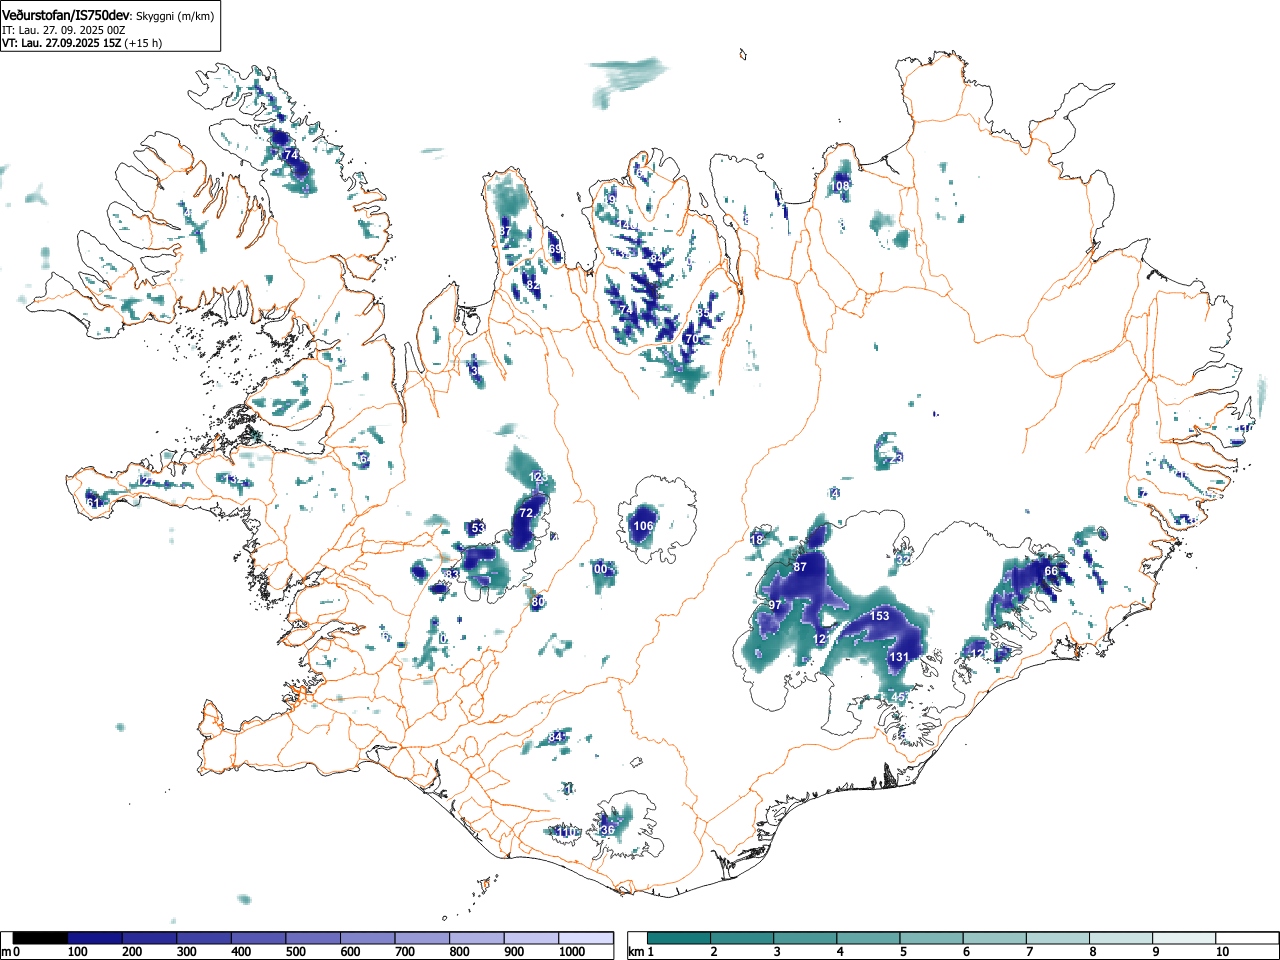Viewport: 1280px width, 960px height.
Task: Click the '400' tick label on the m legend
Action: pyautogui.click(x=241, y=952)
